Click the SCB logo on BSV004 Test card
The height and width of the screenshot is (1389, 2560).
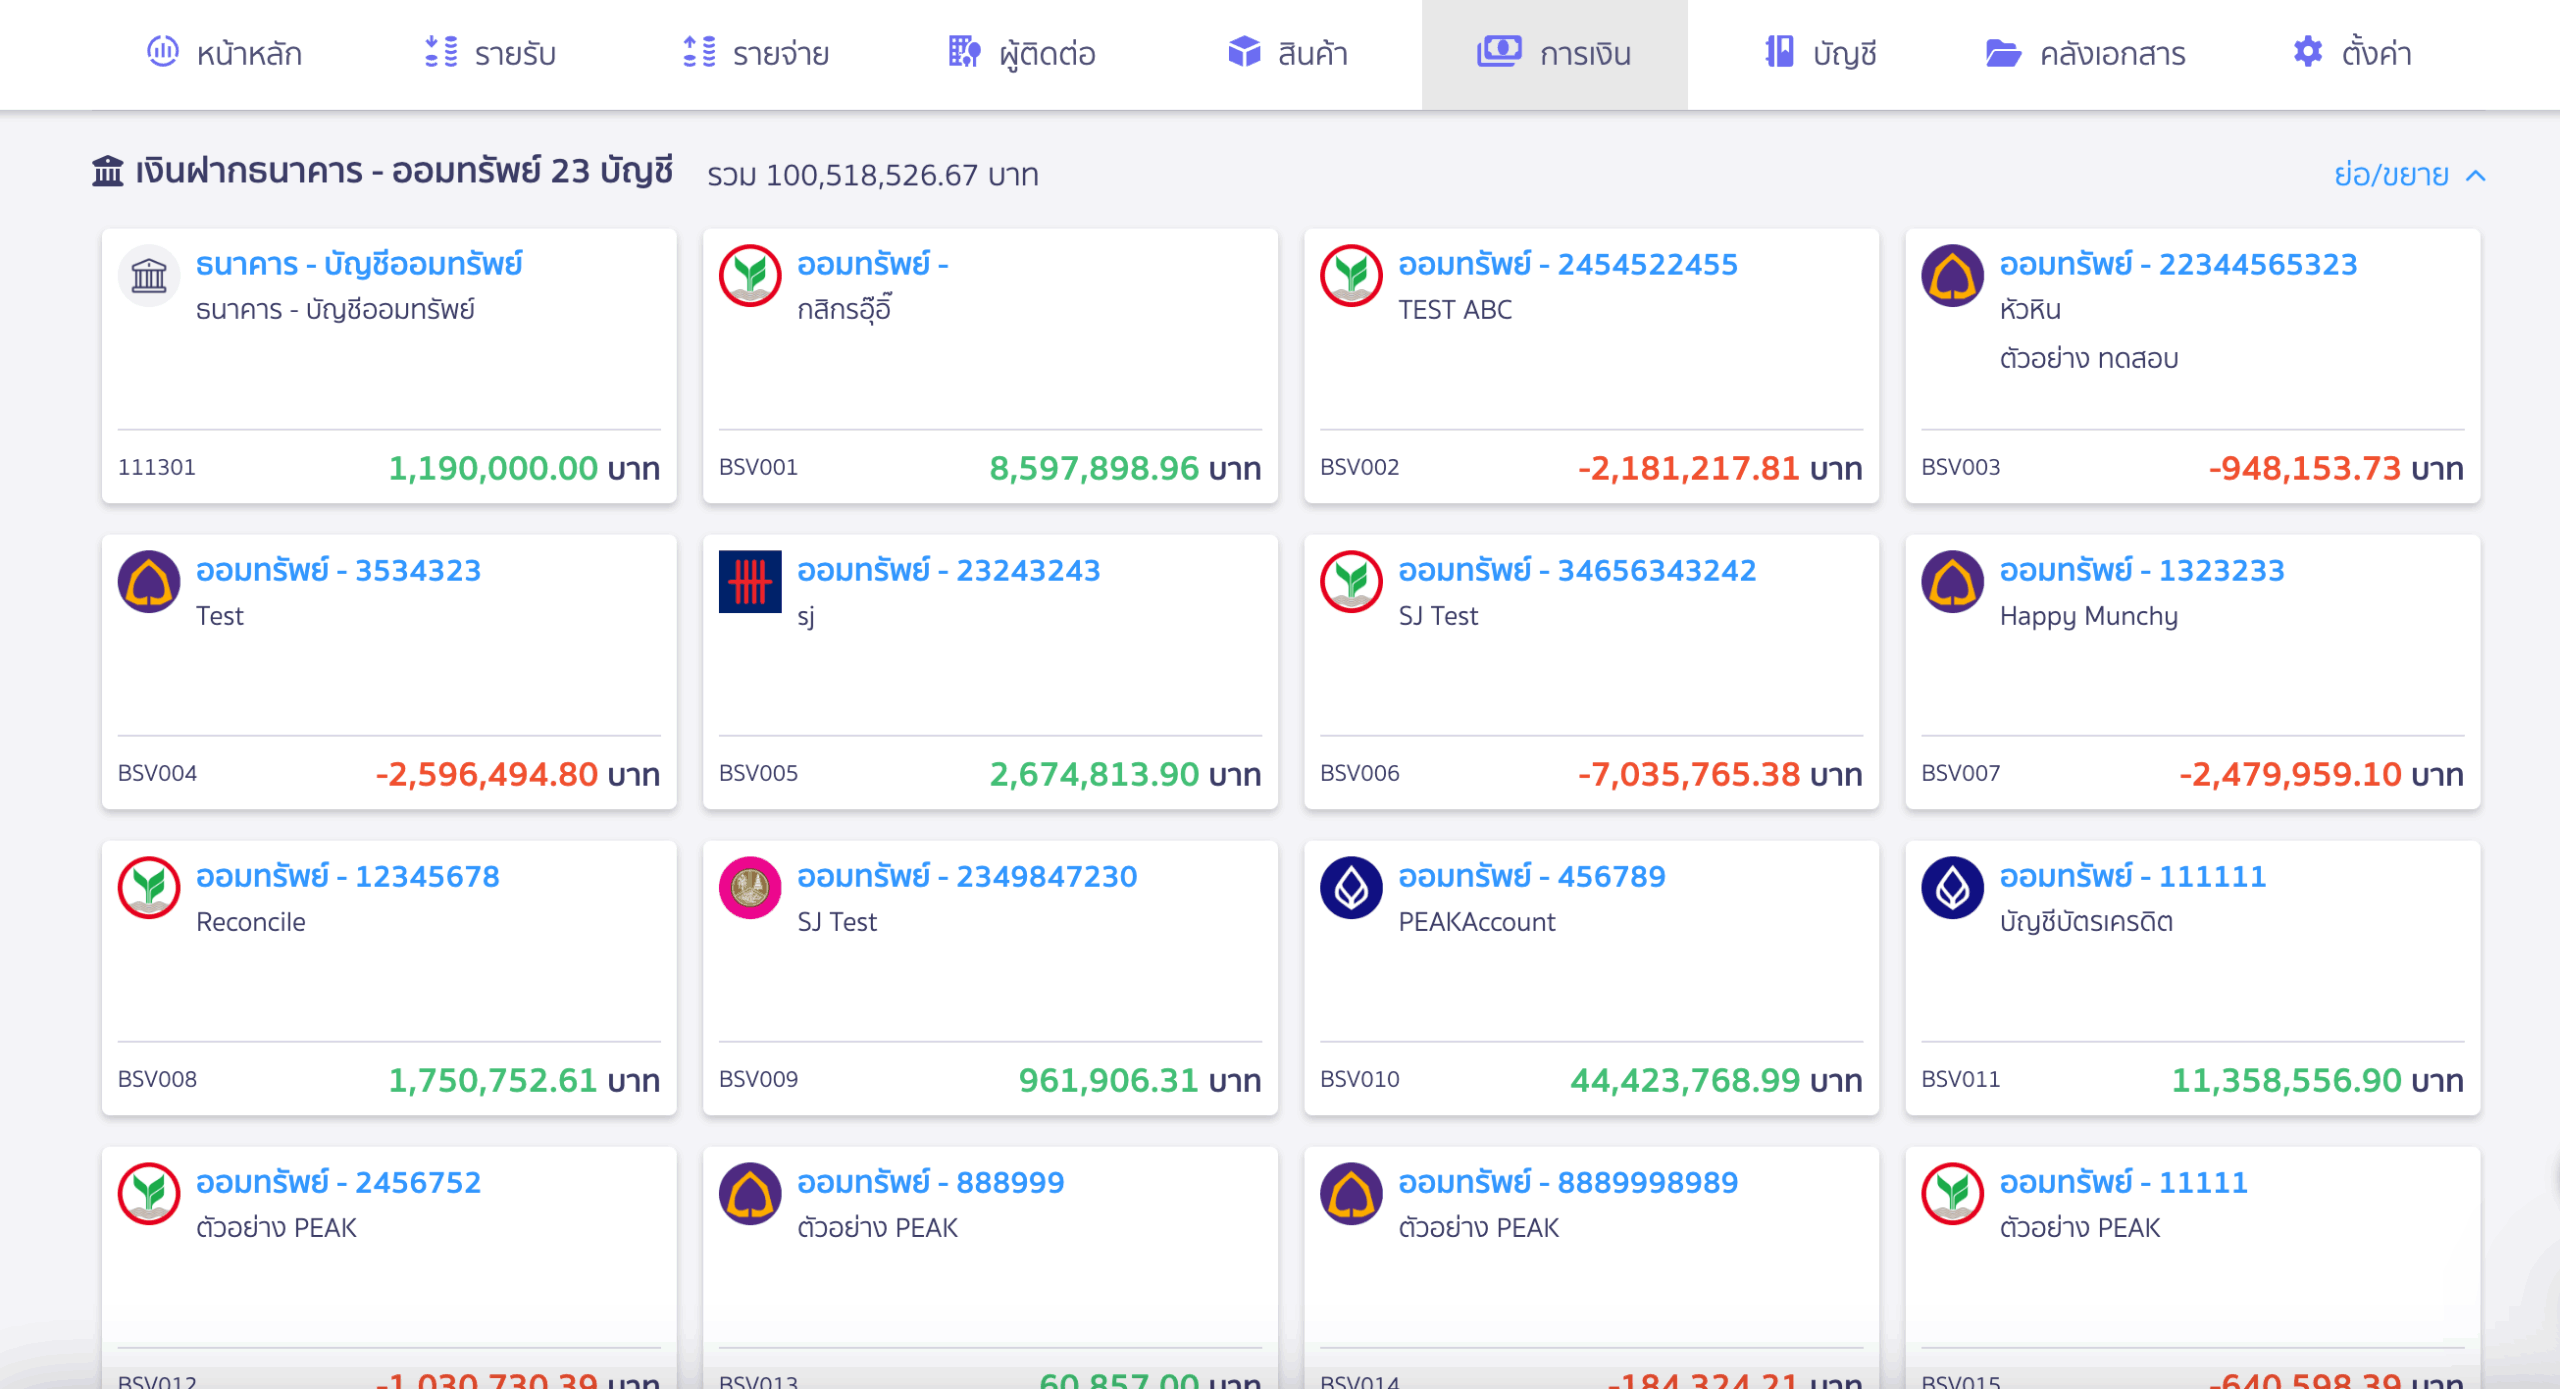tap(149, 581)
